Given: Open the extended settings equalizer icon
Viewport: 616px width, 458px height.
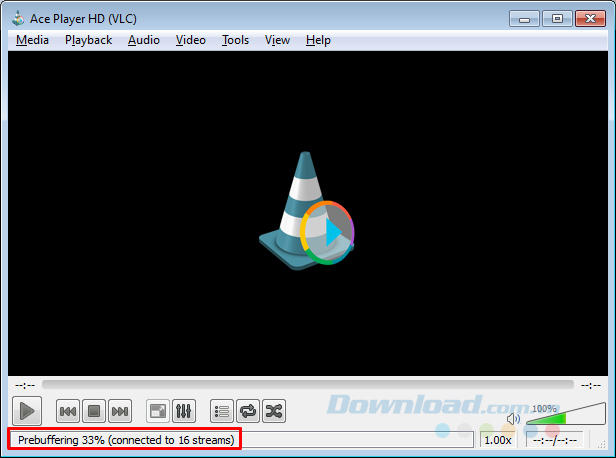Looking at the screenshot, I should [x=183, y=411].
